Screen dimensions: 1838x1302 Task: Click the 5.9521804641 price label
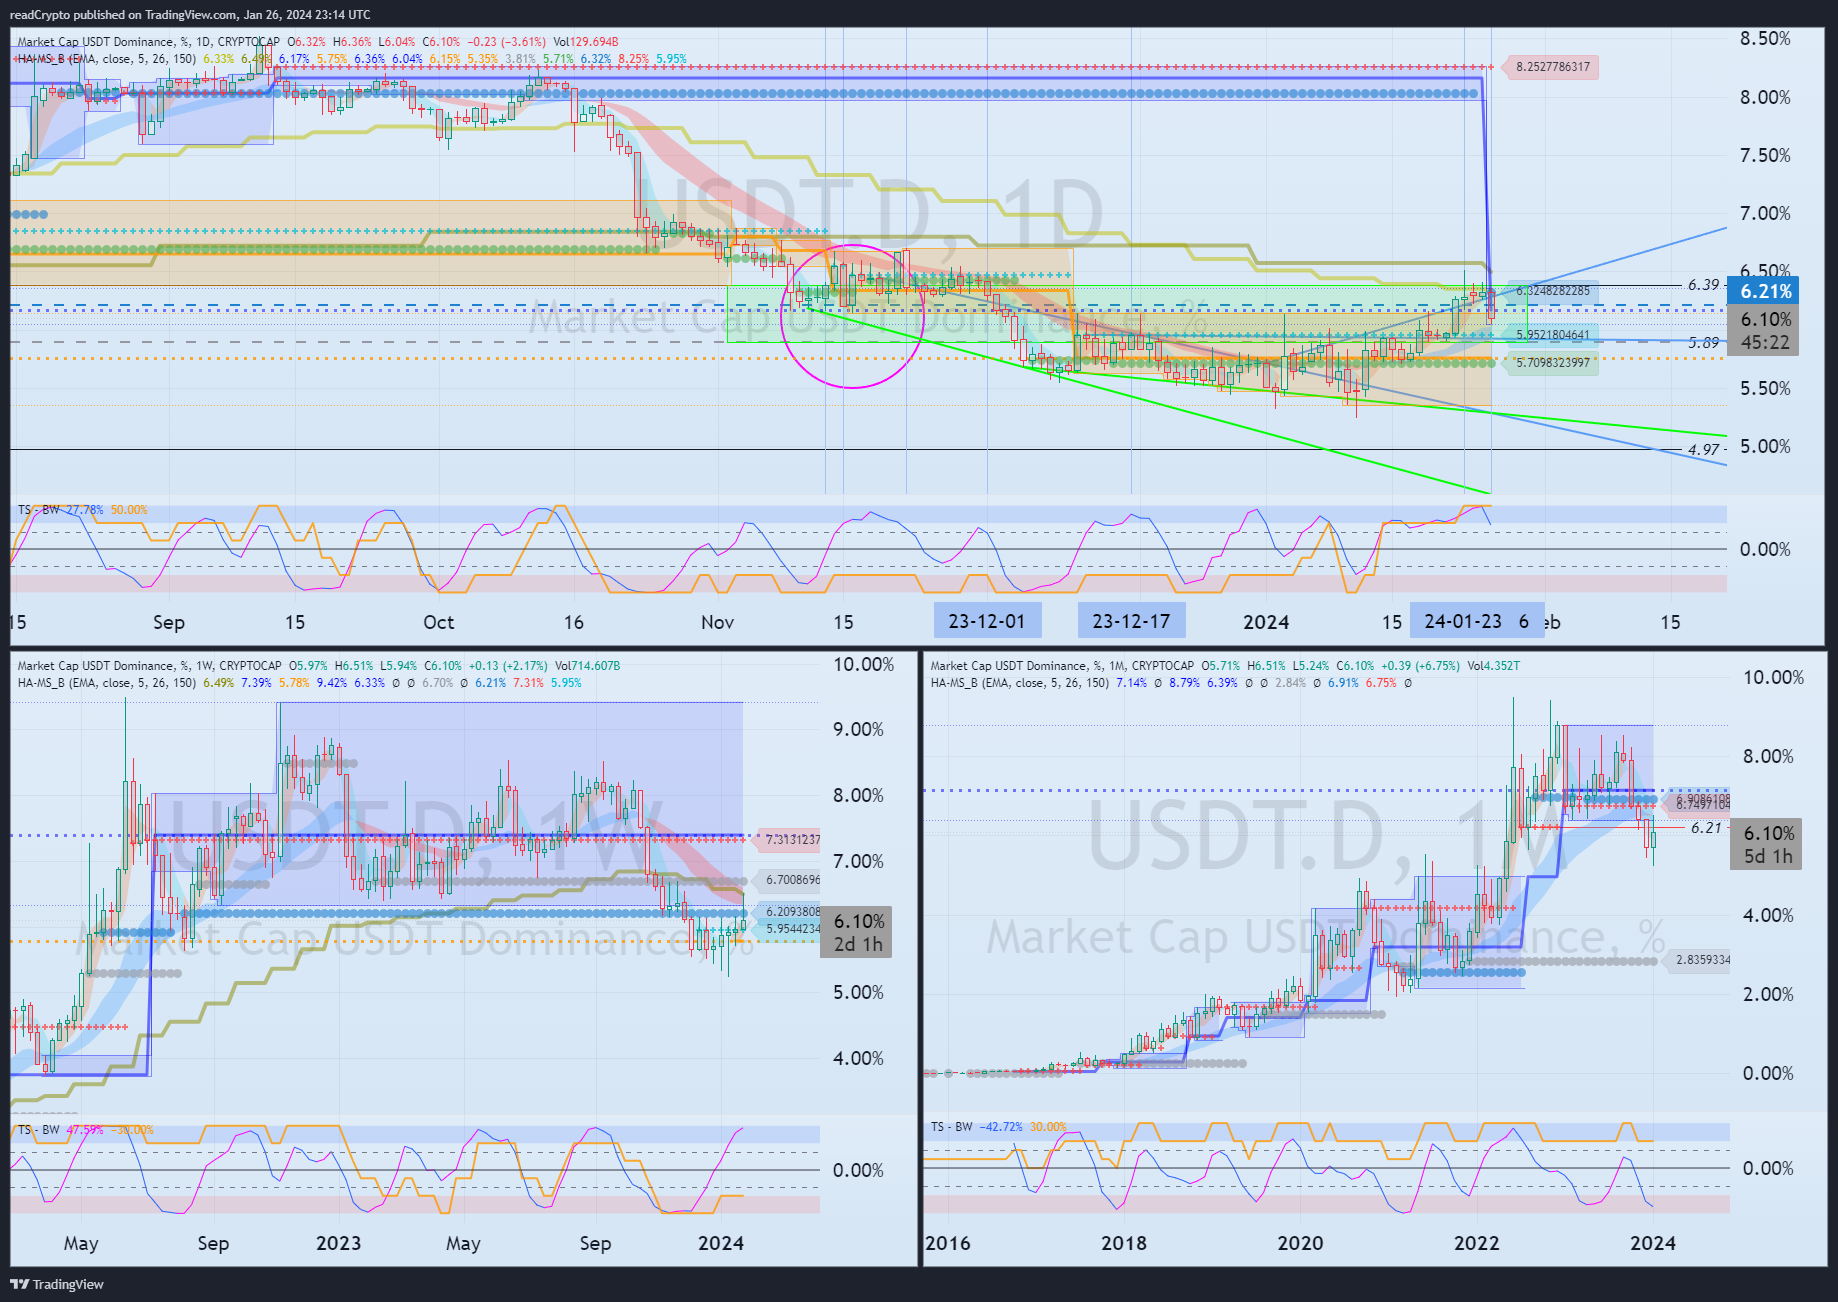(x=1552, y=335)
